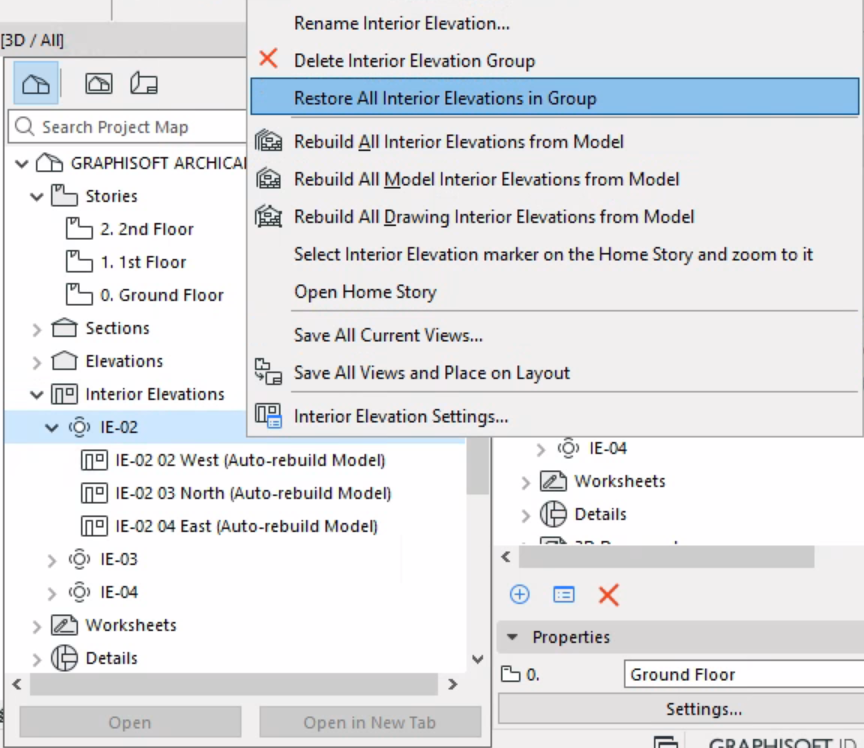Select the Project Map icon
Screen dimensions: 864x748
pos(35,84)
